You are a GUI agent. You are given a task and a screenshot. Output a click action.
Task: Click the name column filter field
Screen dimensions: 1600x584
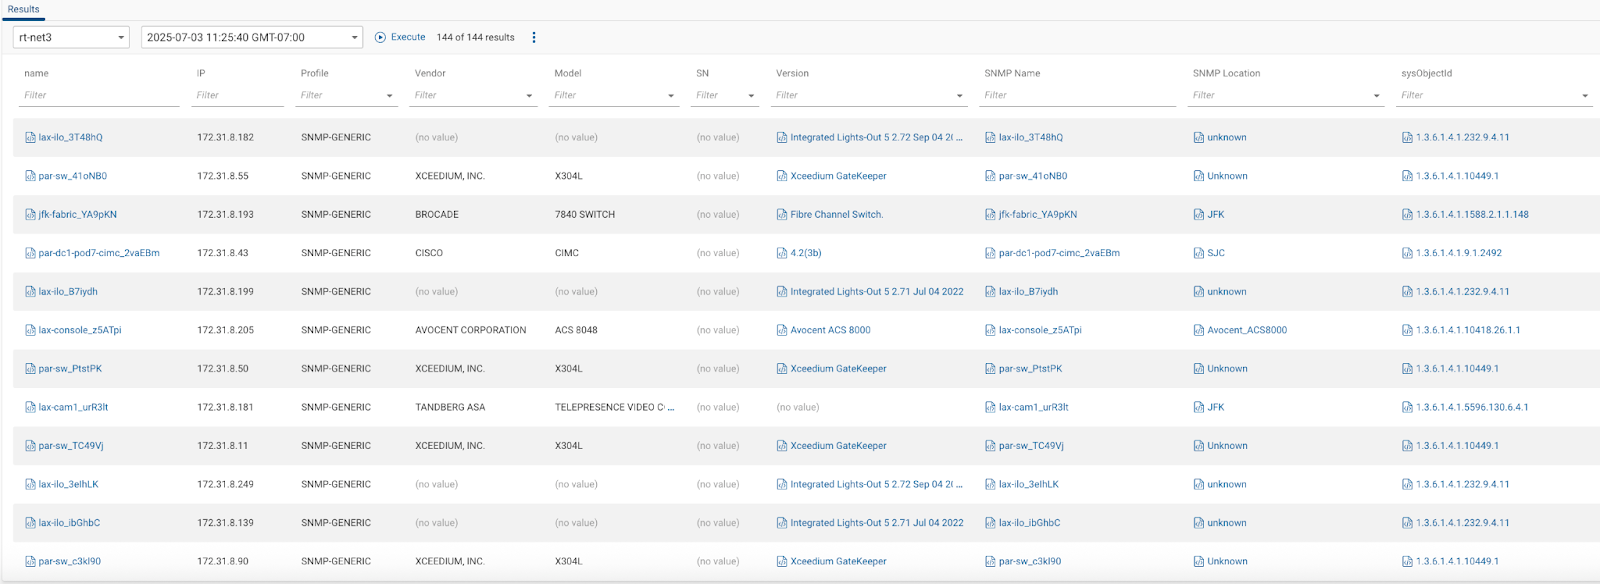pyautogui.click(x=99, y=96)
